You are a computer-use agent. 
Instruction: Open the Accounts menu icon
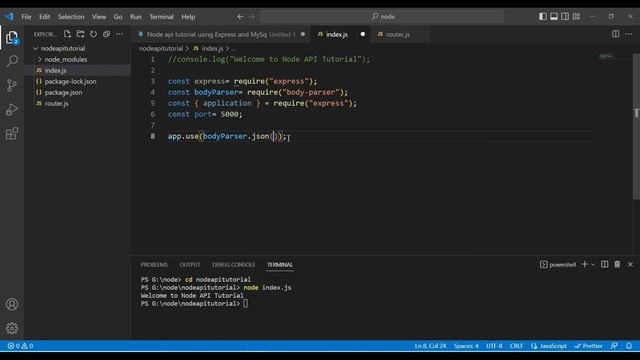point(12,304)
